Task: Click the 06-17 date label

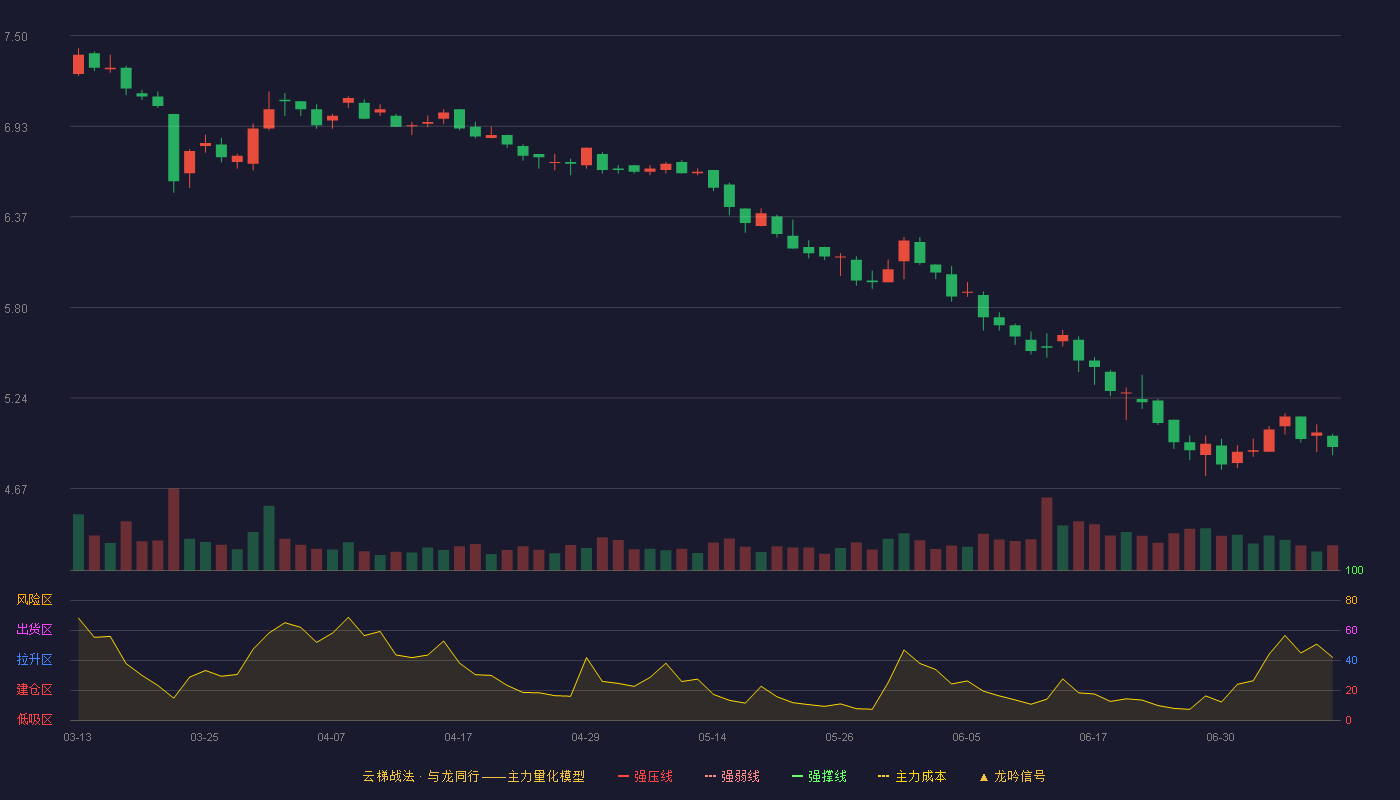Action: (1093, 737)
